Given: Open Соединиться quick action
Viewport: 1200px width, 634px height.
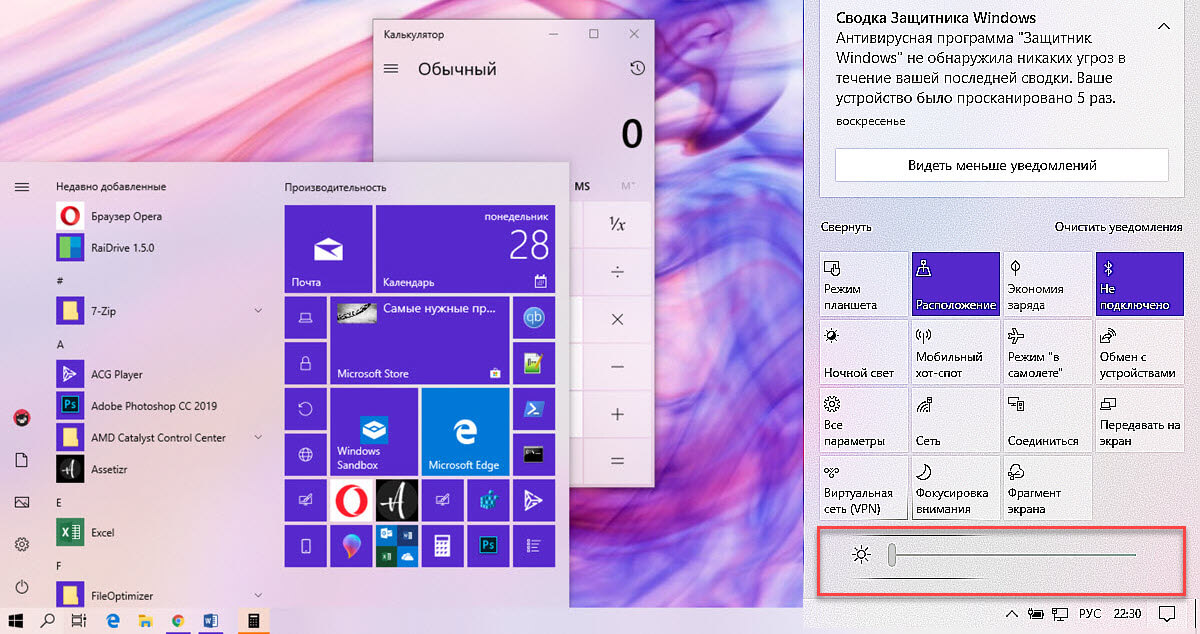Looking at the screenshot, I should [x=1048, y=420].
